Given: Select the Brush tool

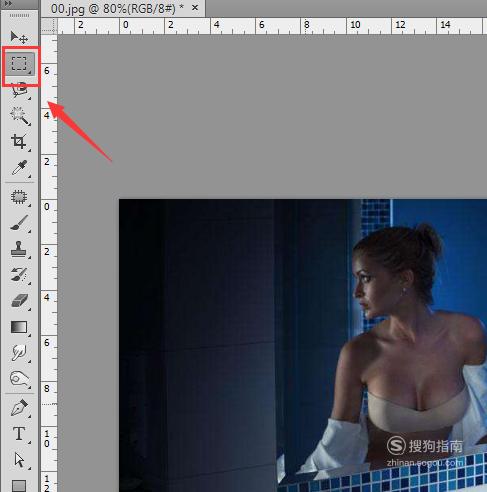Looking at the screenshot, I should coord(19,223).
